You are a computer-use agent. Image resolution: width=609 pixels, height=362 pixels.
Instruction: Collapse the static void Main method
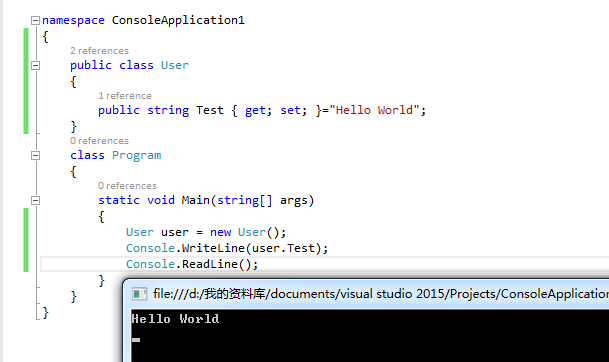(x=35, y=200)
